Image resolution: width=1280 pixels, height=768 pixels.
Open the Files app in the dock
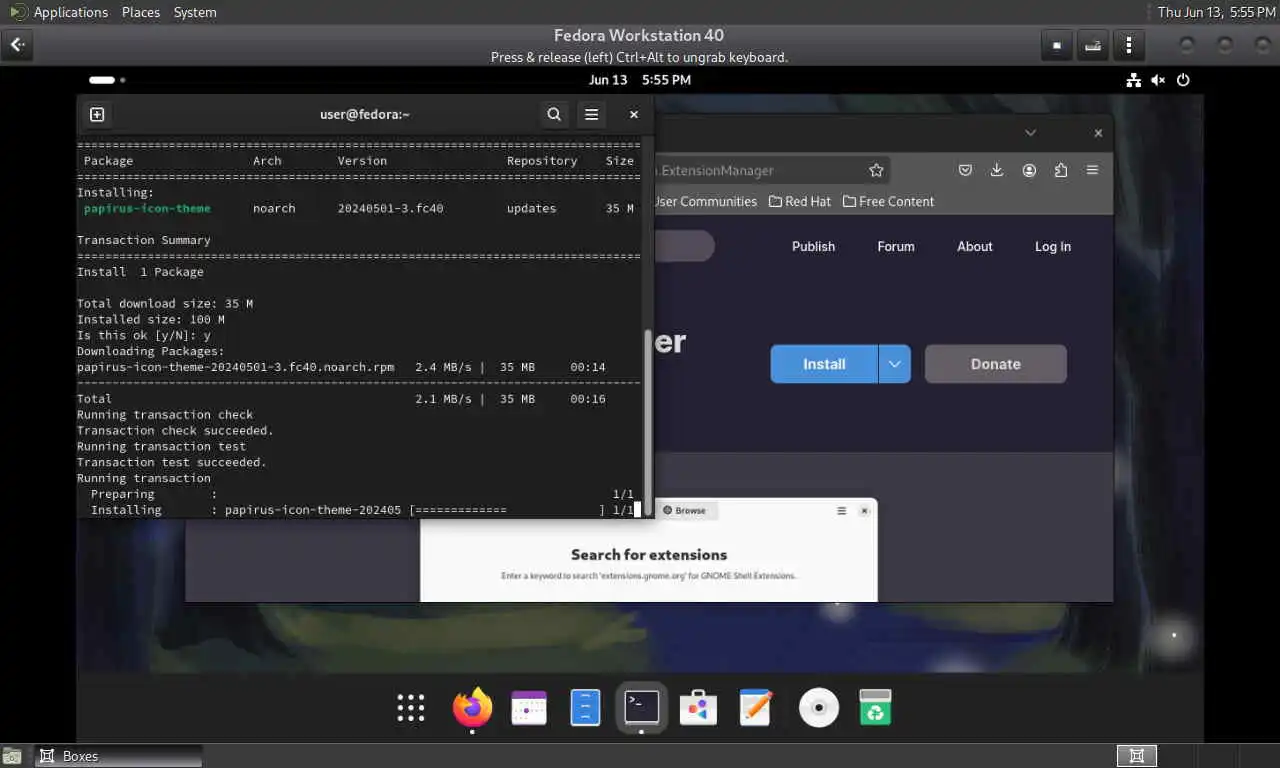click(x=585, y=707)
